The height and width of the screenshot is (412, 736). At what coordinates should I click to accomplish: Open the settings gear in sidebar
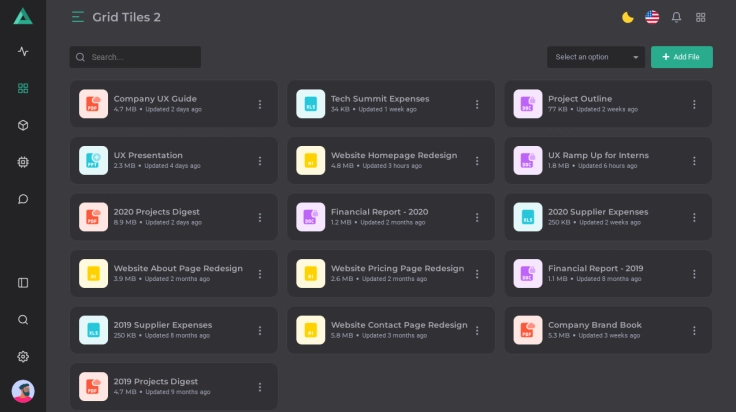(23, 357)
